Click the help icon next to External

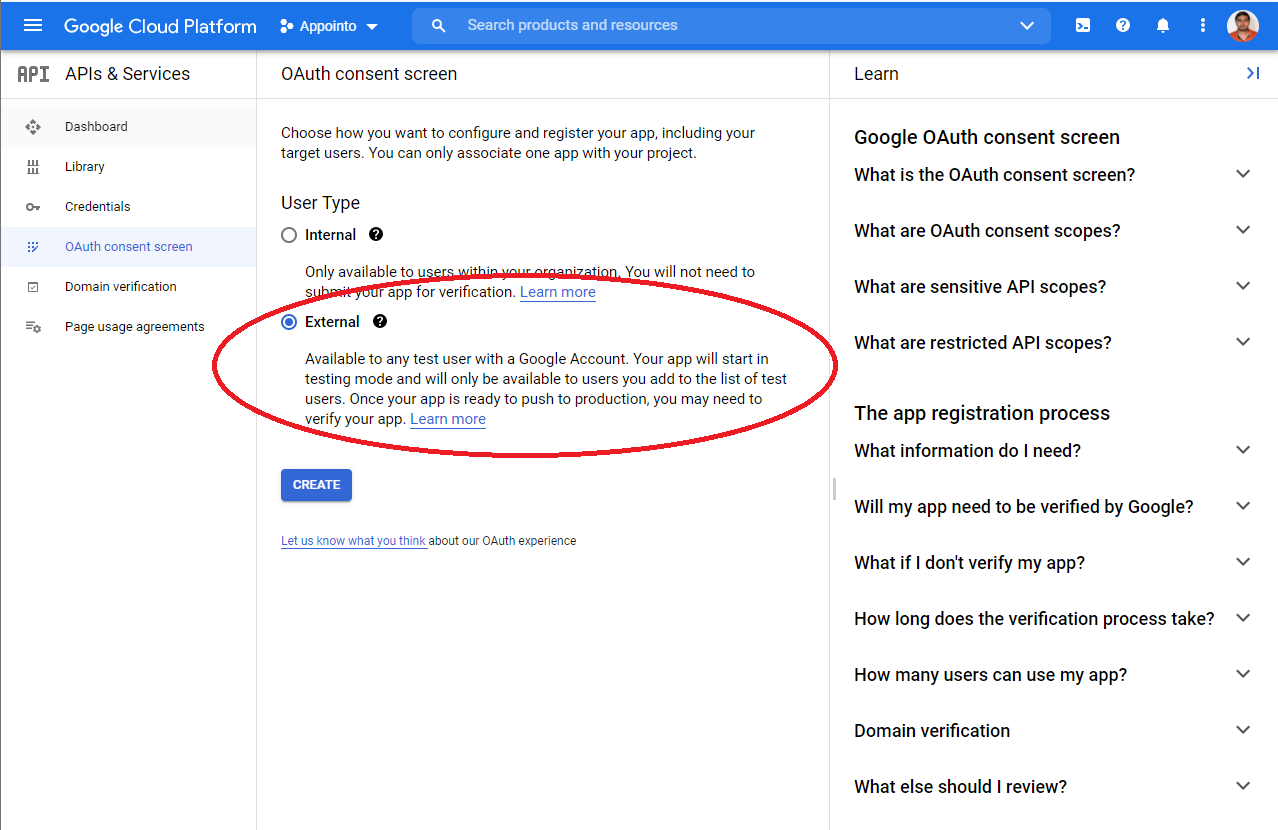(380, 321)
